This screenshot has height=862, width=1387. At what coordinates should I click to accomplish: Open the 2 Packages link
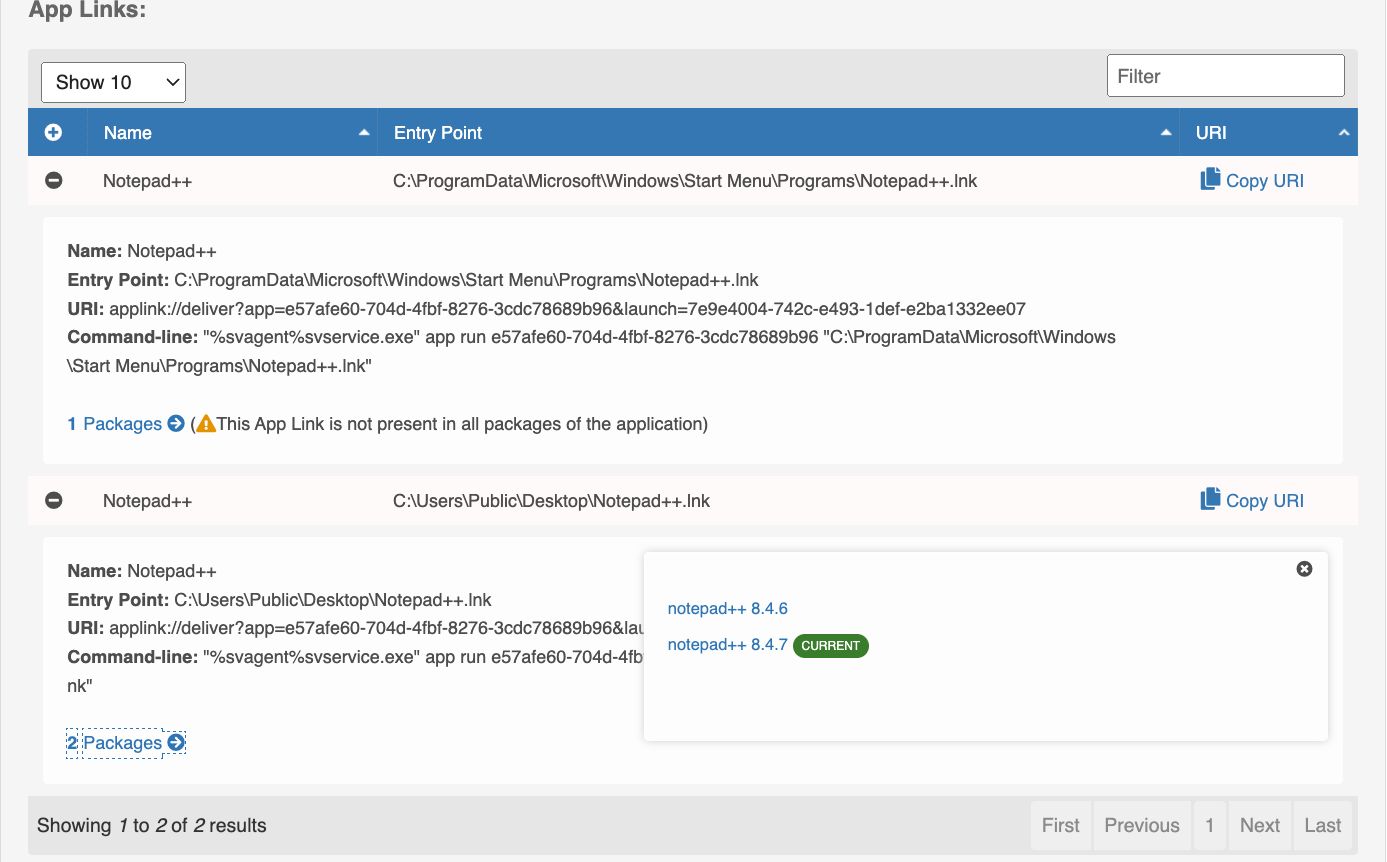[x=126, y=743]
